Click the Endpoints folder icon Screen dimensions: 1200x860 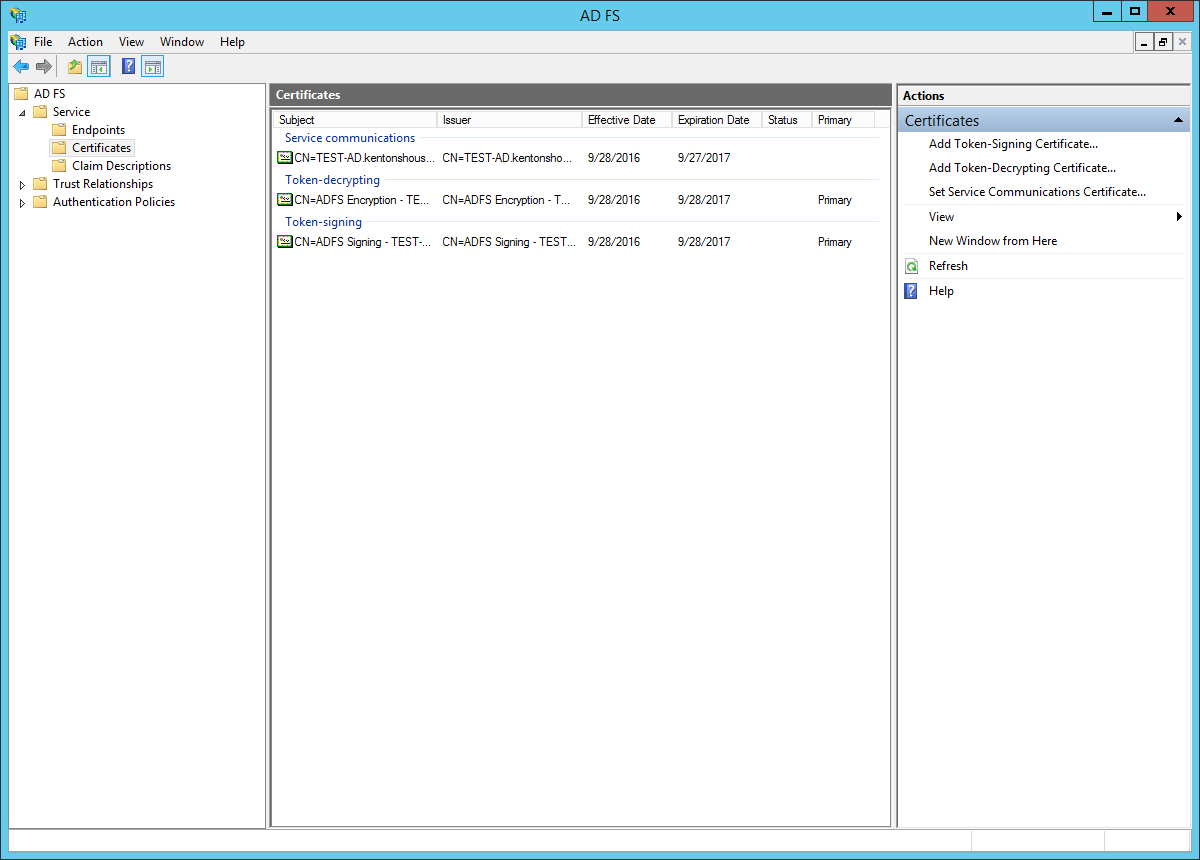59,130
